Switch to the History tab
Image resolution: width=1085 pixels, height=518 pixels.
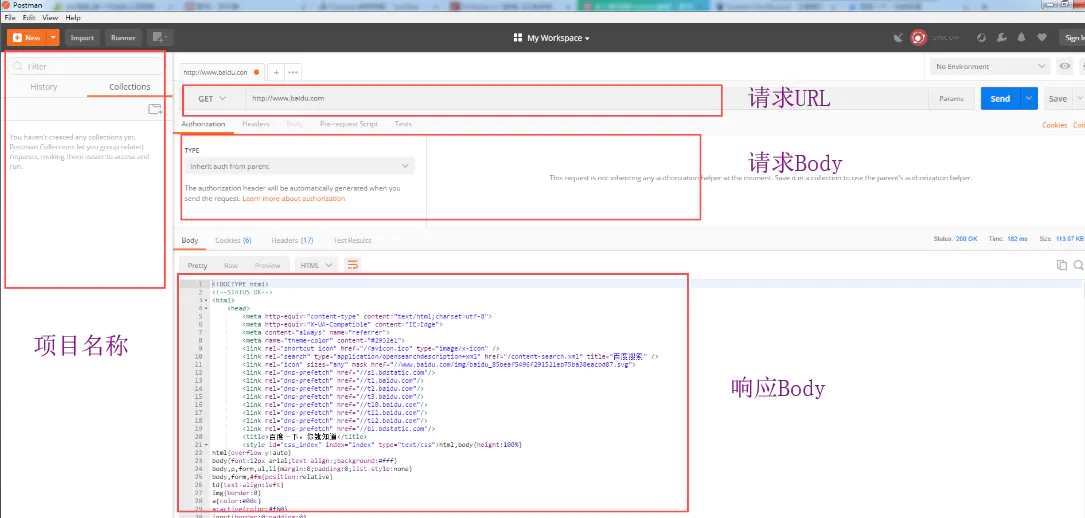pyautogui.click(x=44, y=87)
